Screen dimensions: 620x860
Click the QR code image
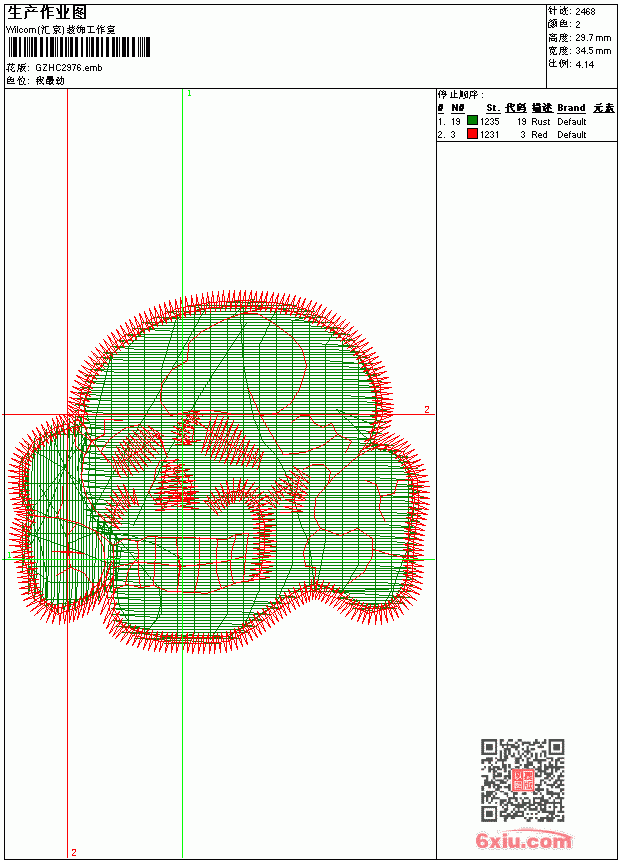pos(523,780)
